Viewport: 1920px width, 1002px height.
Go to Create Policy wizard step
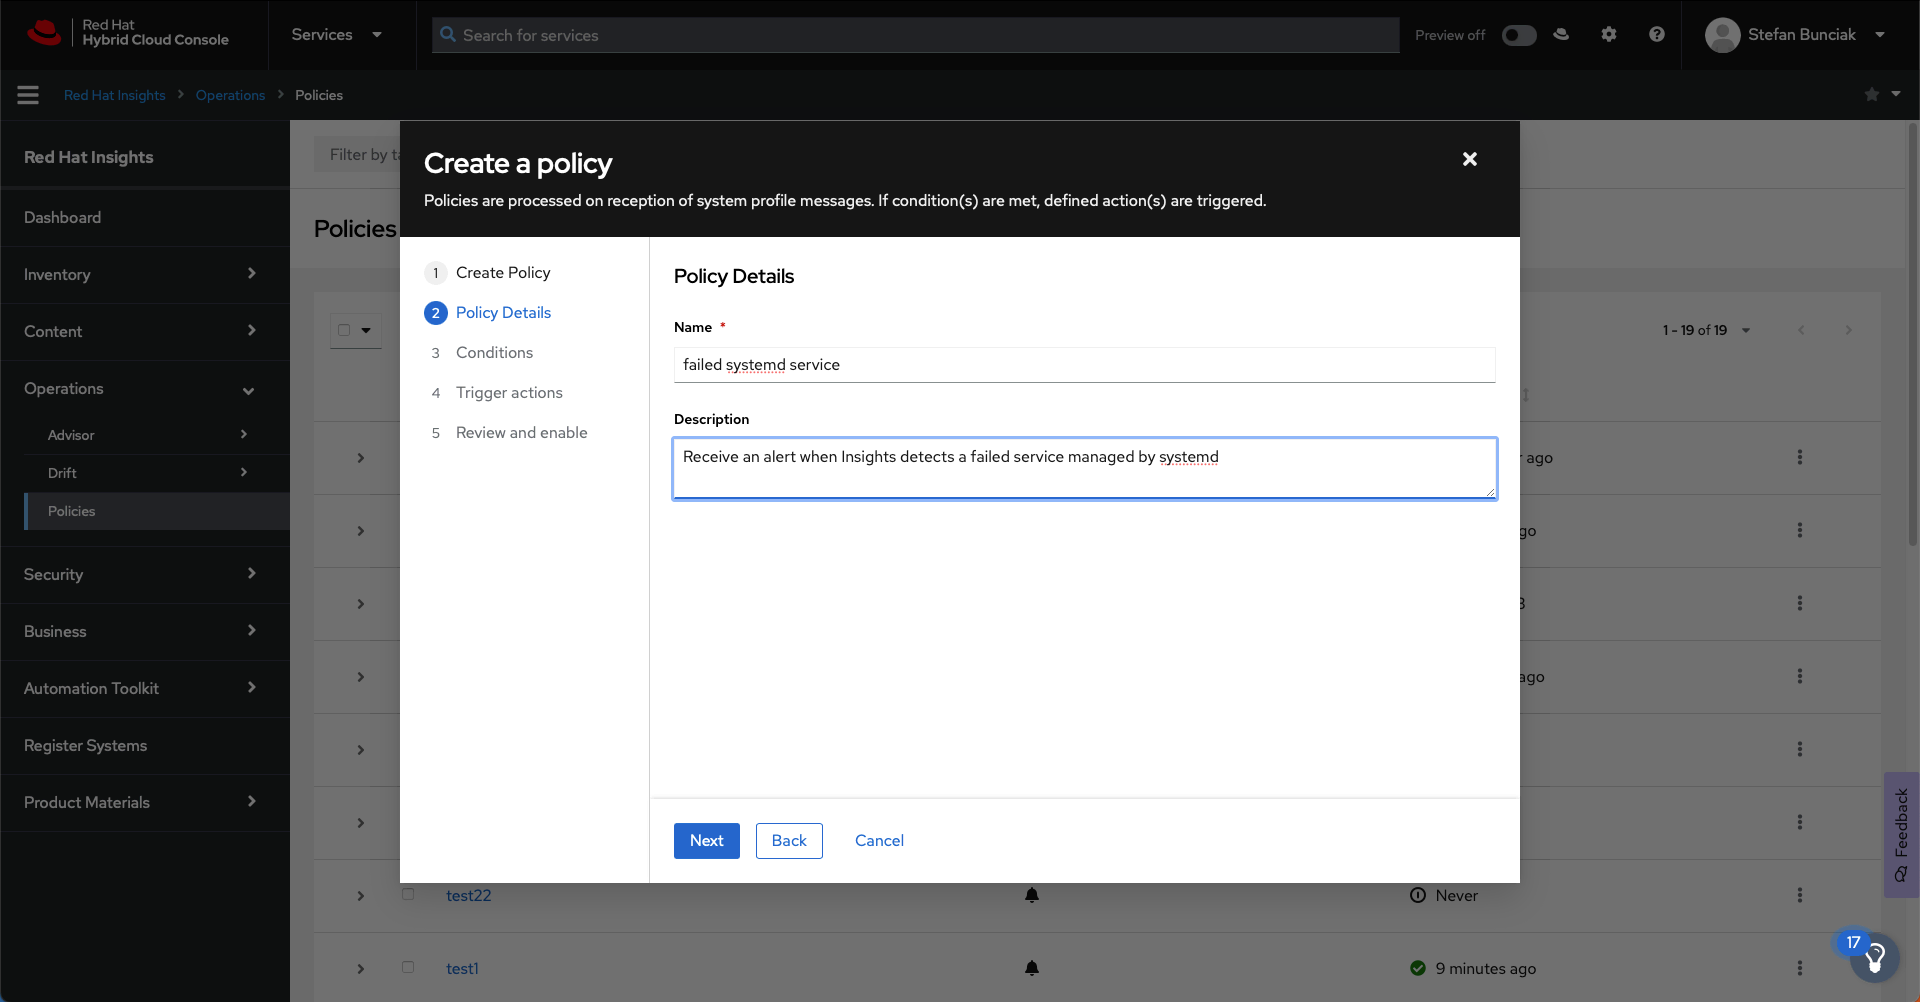pyautogui.click(x=502, y=273)
